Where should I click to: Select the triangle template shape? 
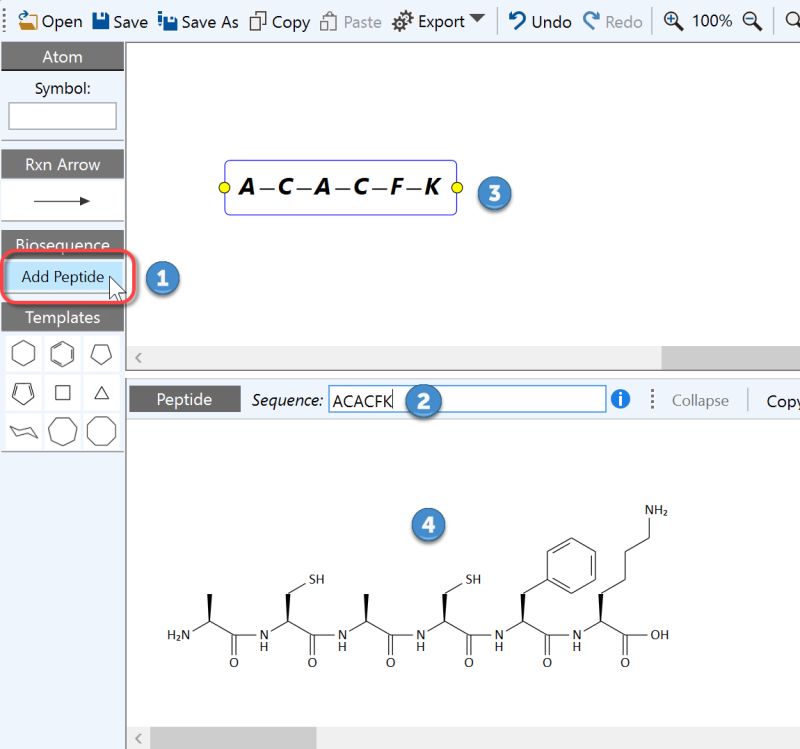click(x=101, y=392)
